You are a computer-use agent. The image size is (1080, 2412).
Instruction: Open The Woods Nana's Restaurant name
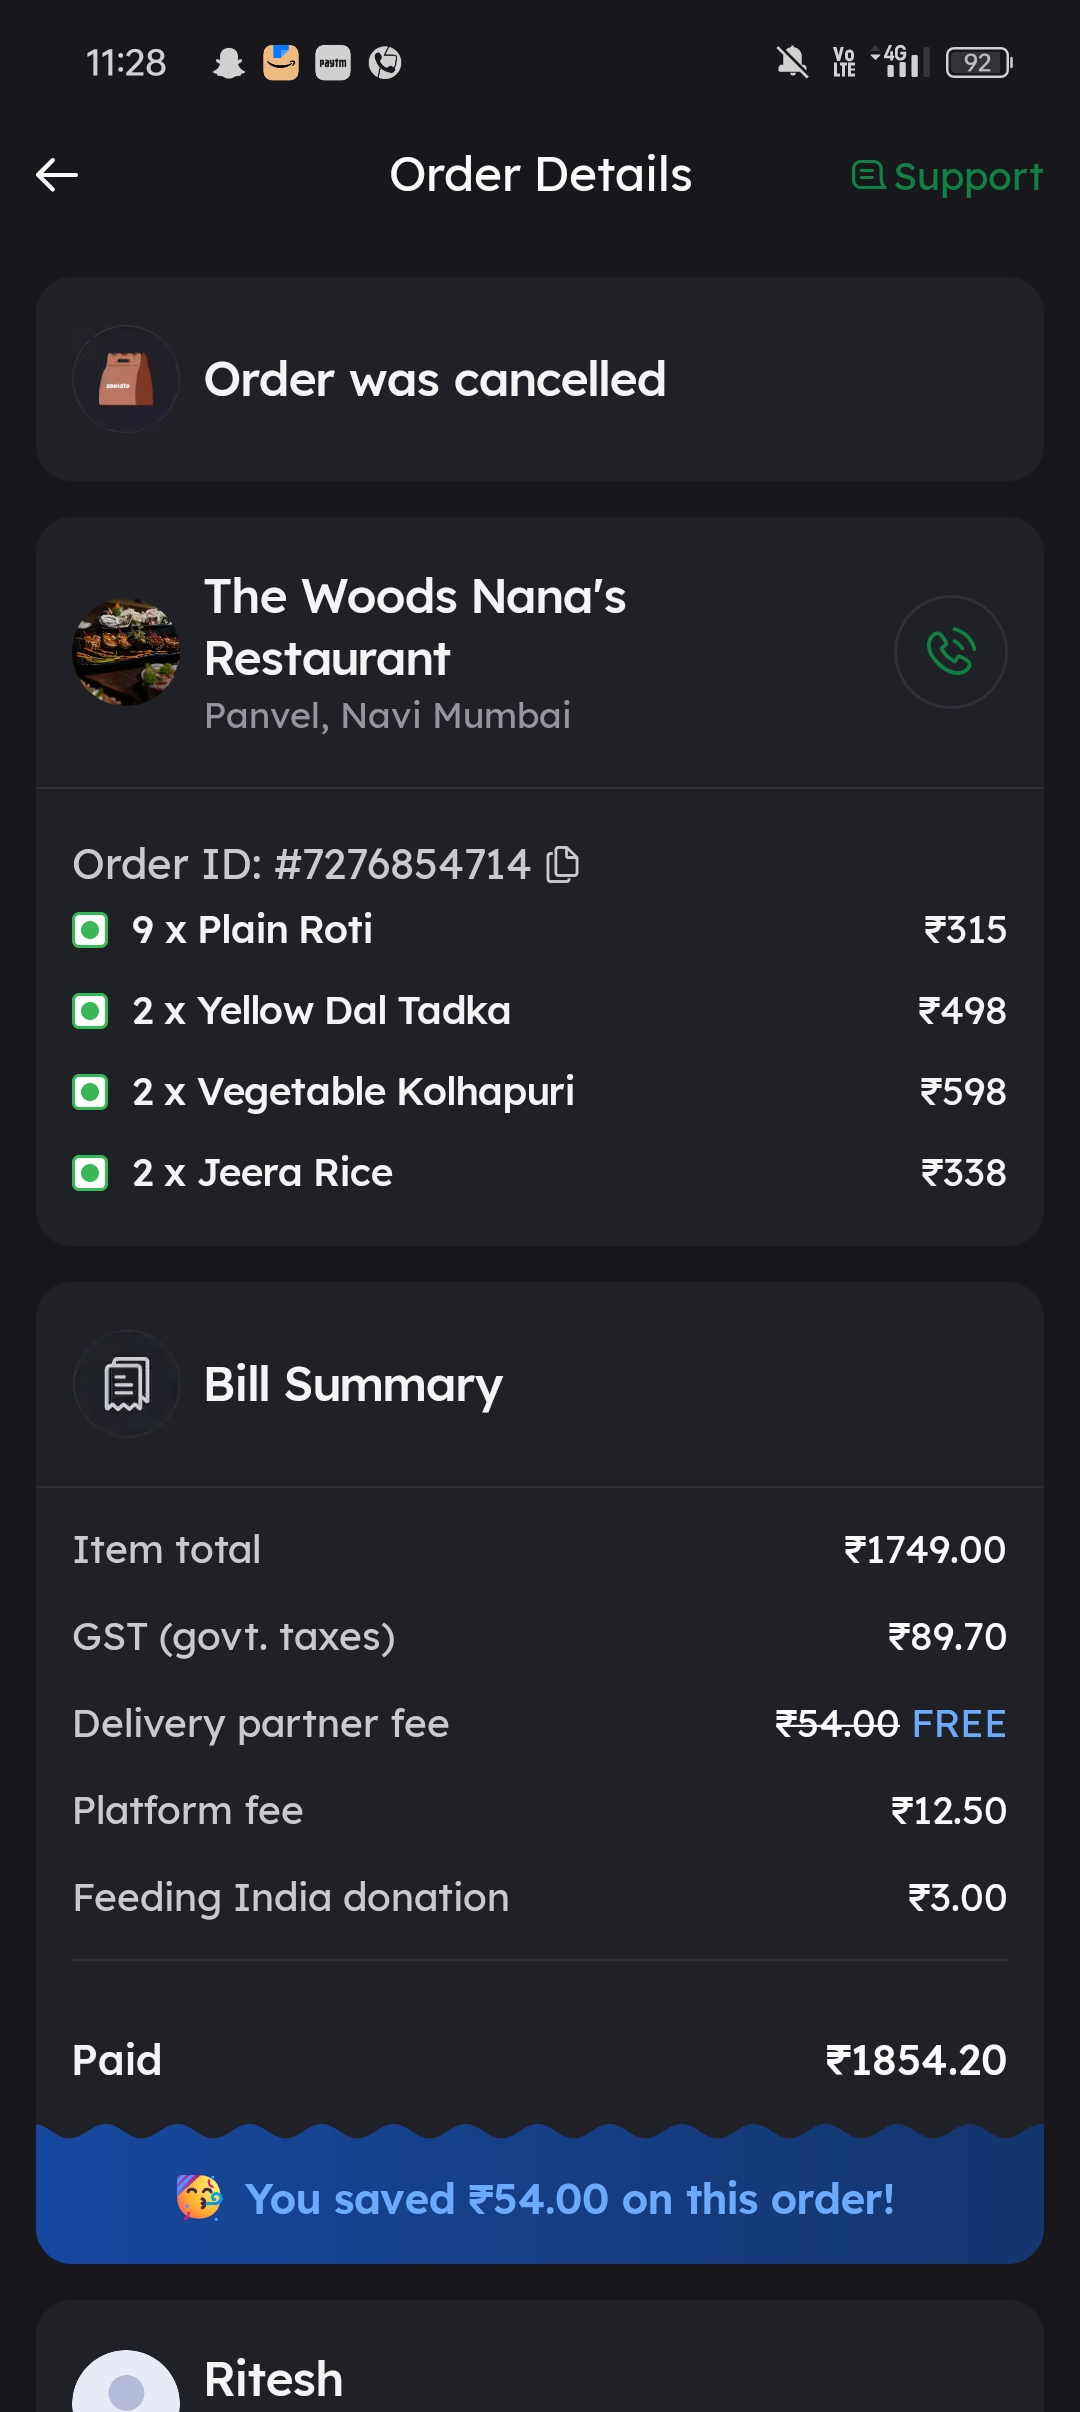point(414,627)
